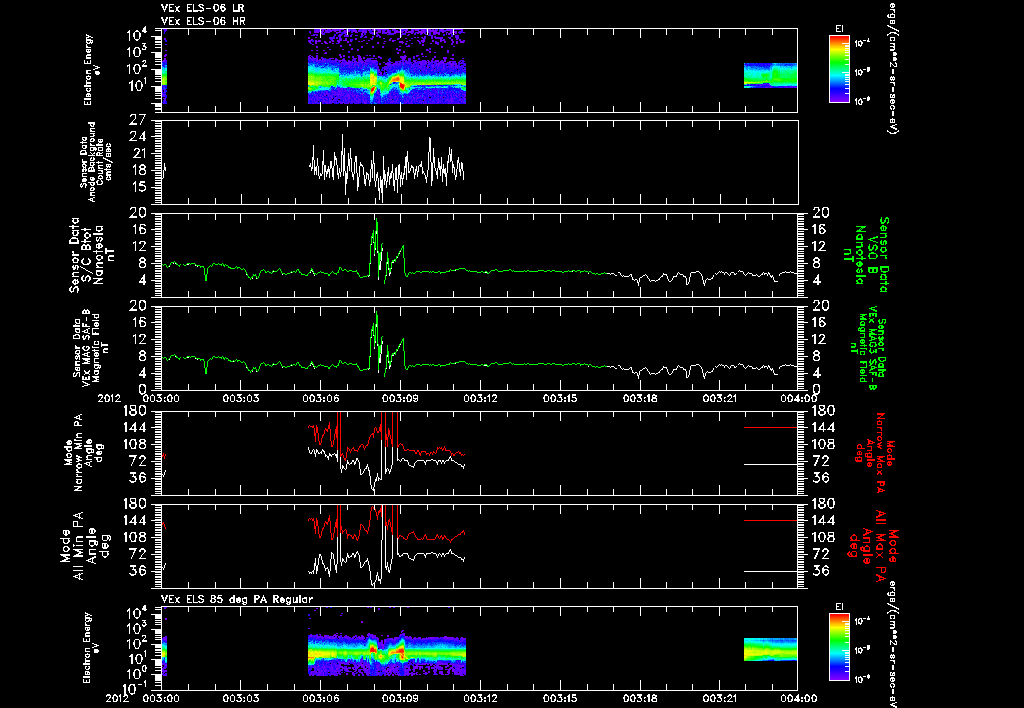Click the white count rate trace in the Anode Background panel
Screen dimensions: 1024x708
387,168
